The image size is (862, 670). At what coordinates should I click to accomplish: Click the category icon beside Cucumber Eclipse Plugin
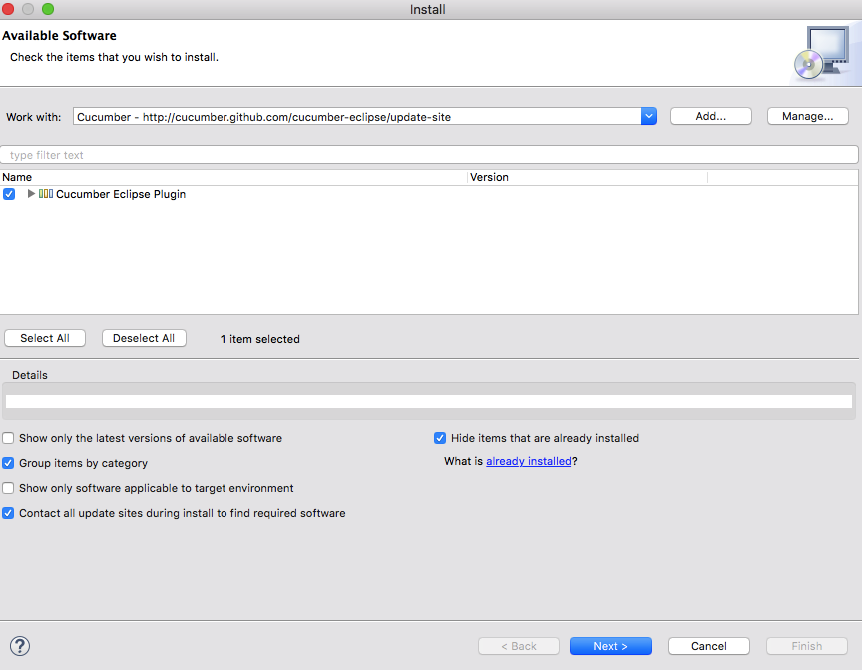point(48,194)
